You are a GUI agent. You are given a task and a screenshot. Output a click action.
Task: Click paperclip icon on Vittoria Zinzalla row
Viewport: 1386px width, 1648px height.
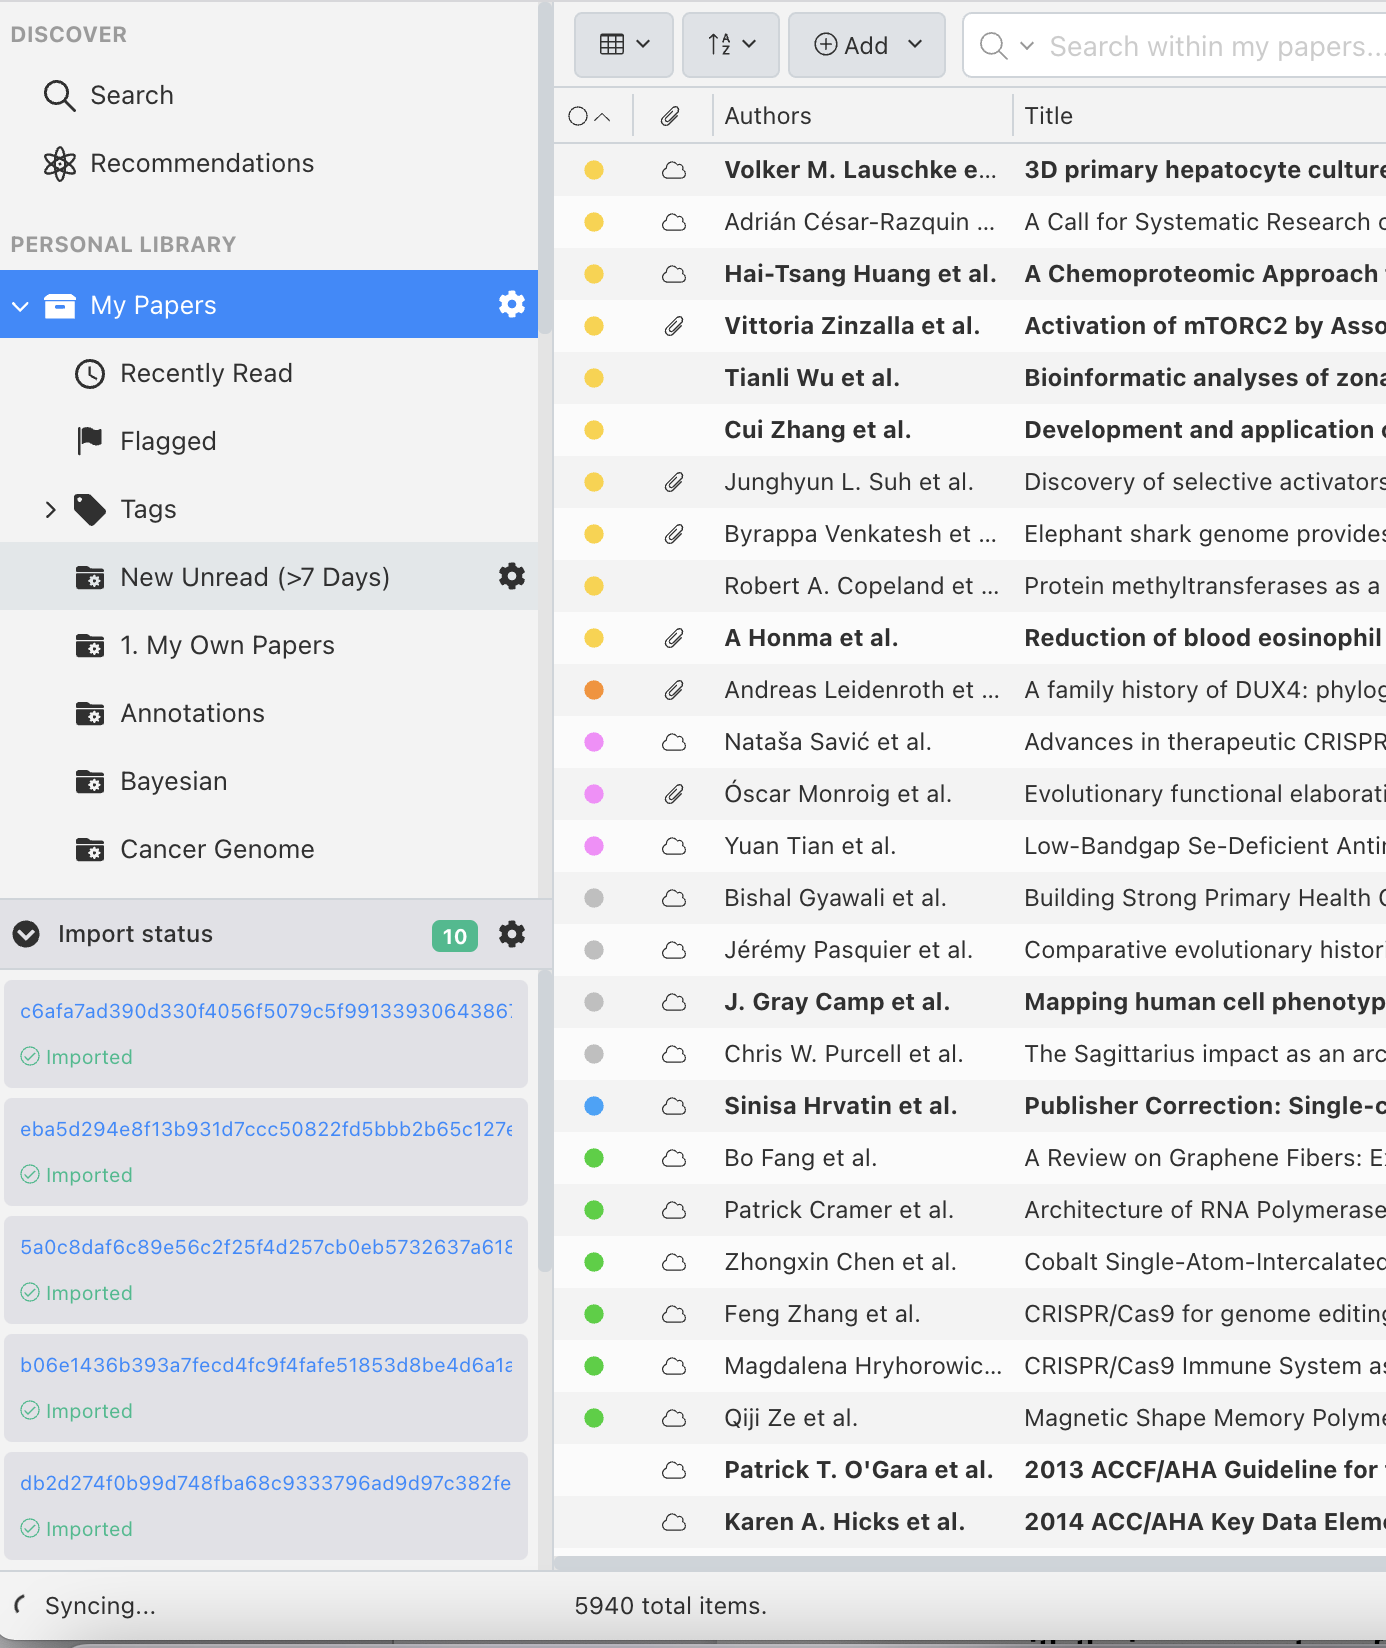pyautogui.click(x=674, y=326)
